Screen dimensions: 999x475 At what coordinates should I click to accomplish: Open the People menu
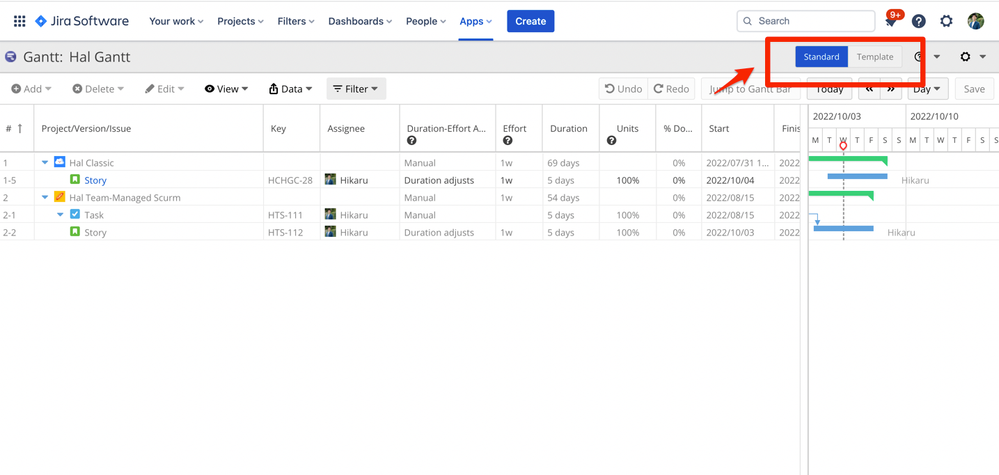[426, 21]
